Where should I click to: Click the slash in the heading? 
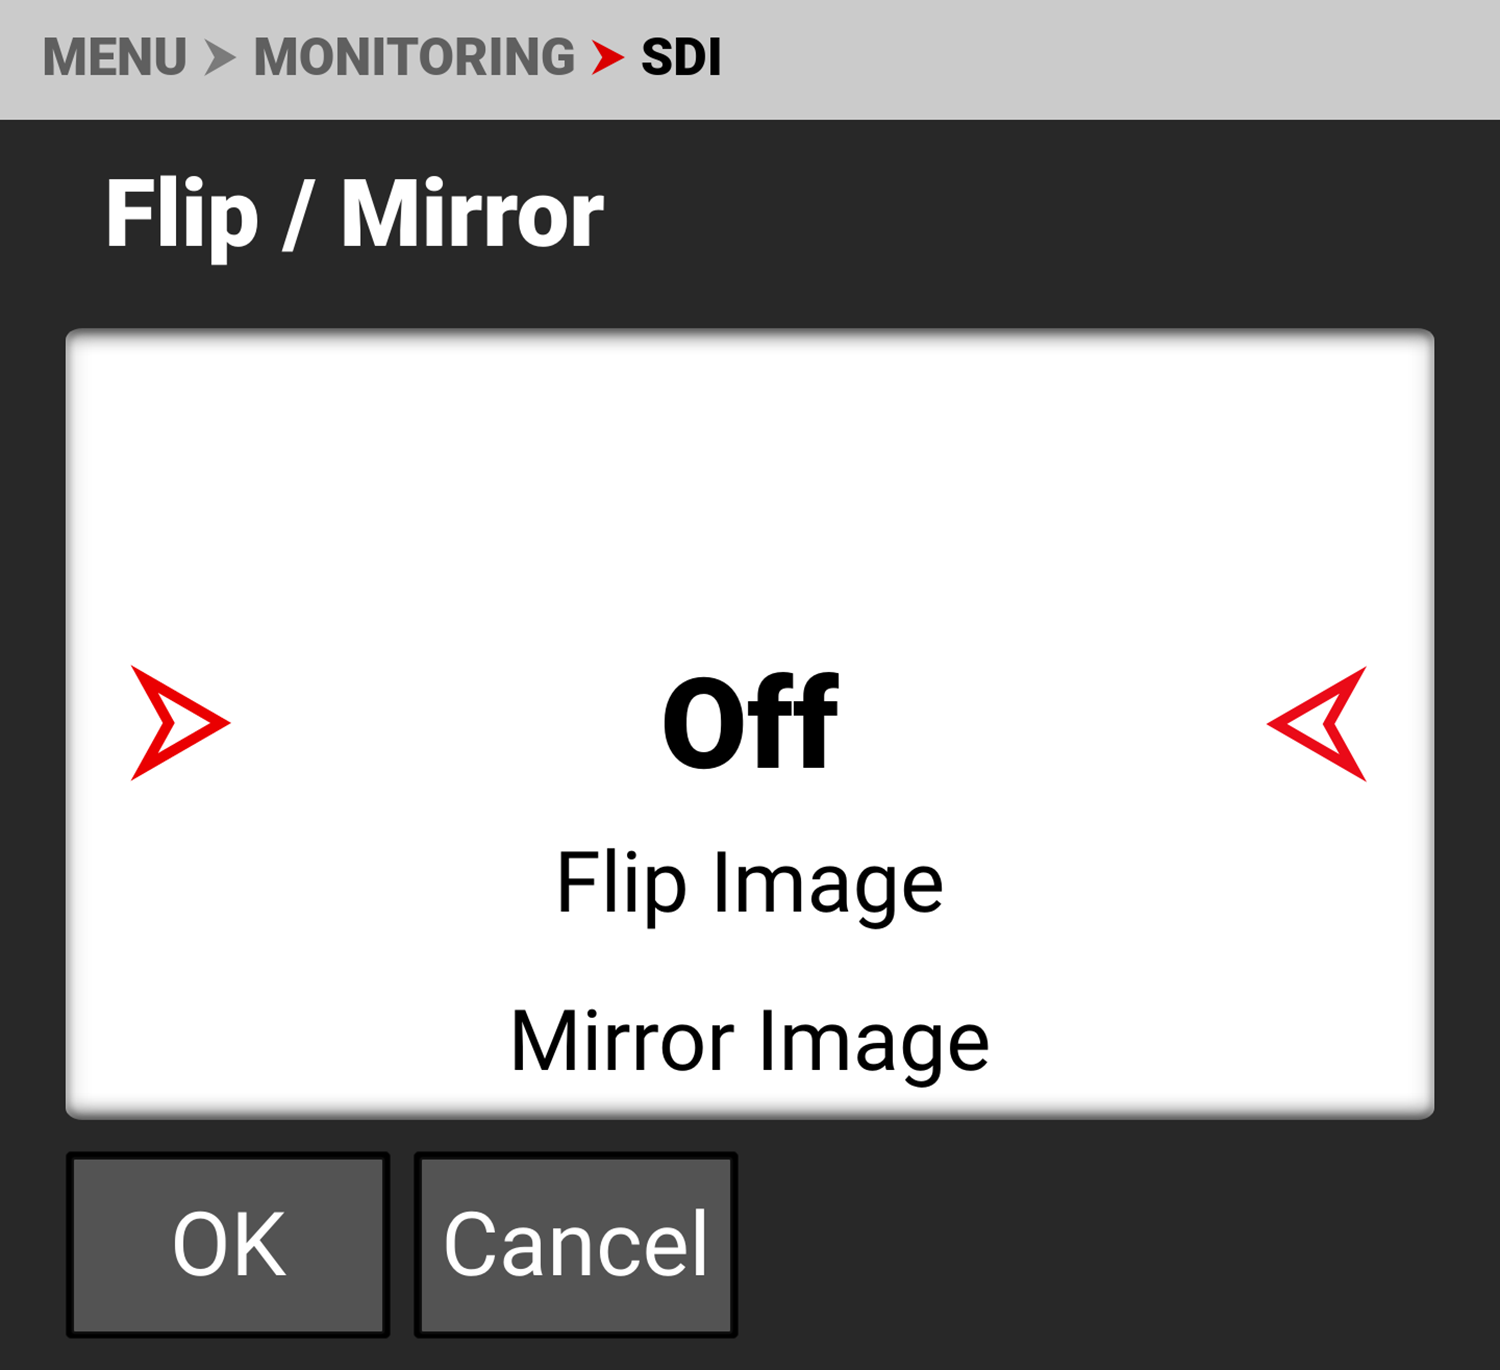[297, 215]
